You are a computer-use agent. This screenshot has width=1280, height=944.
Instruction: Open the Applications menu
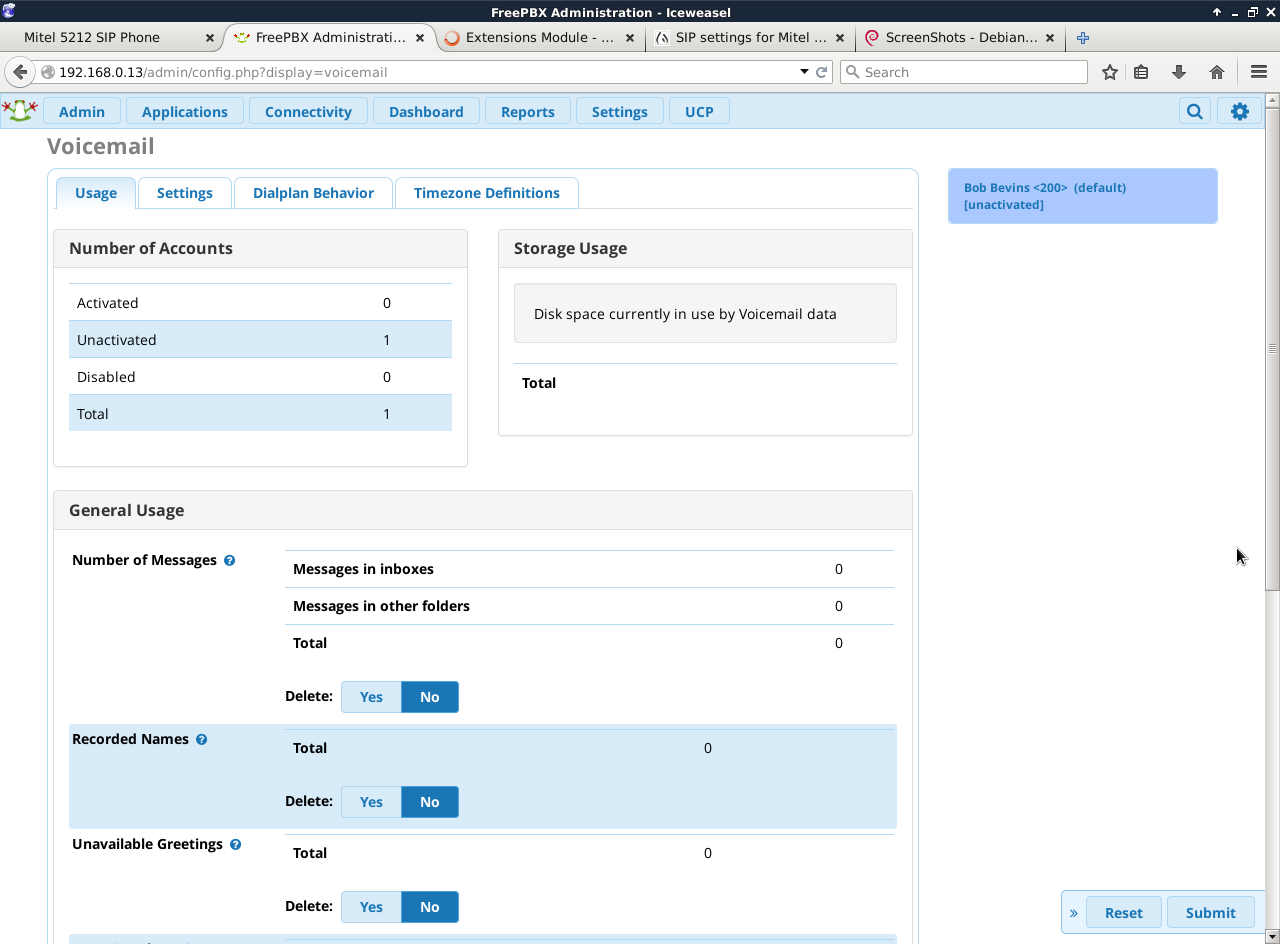point(185,111)
